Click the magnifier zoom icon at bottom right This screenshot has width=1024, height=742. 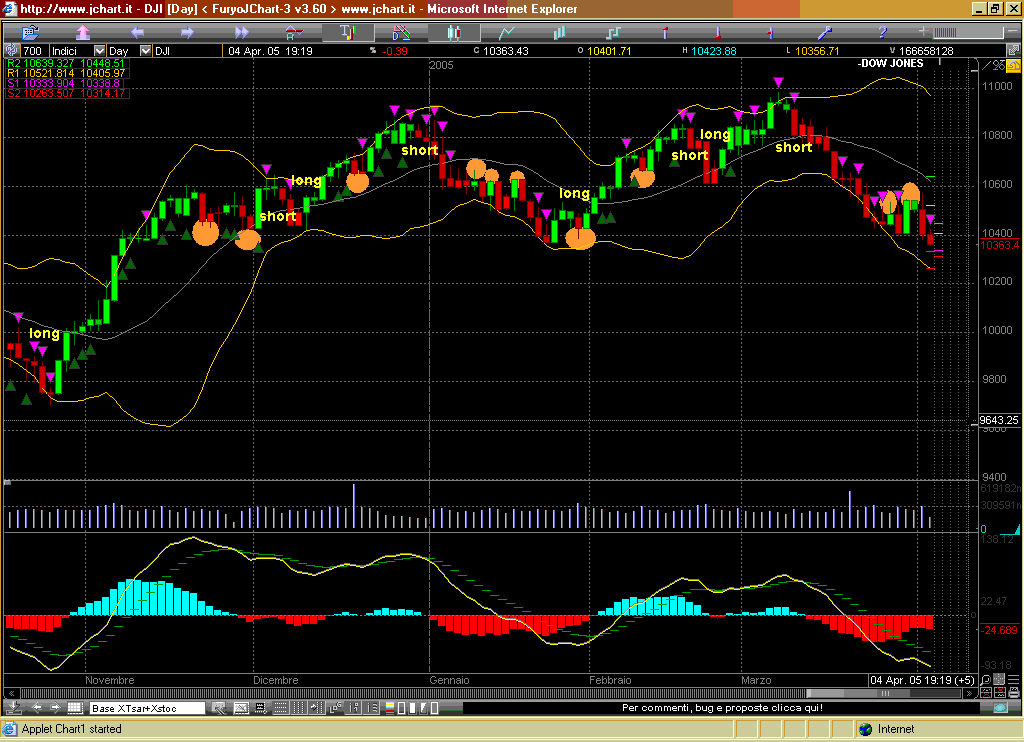985,679
